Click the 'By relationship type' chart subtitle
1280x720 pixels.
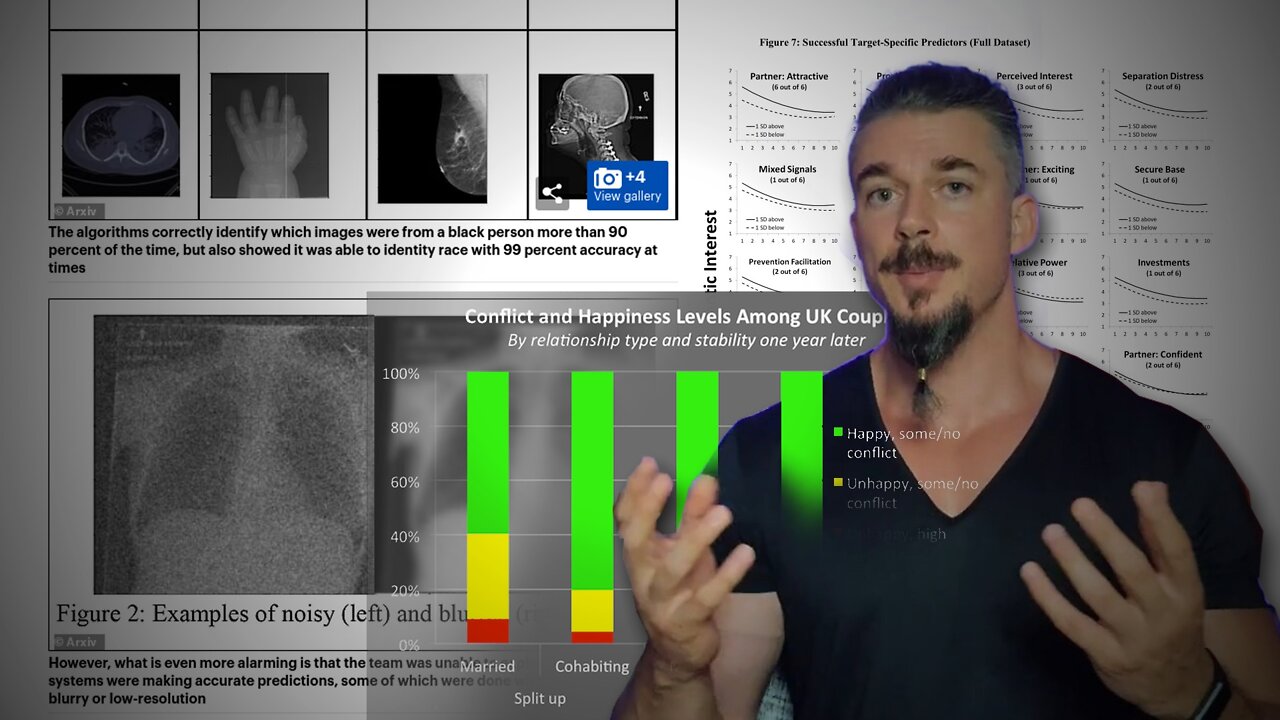click(686, 340)
